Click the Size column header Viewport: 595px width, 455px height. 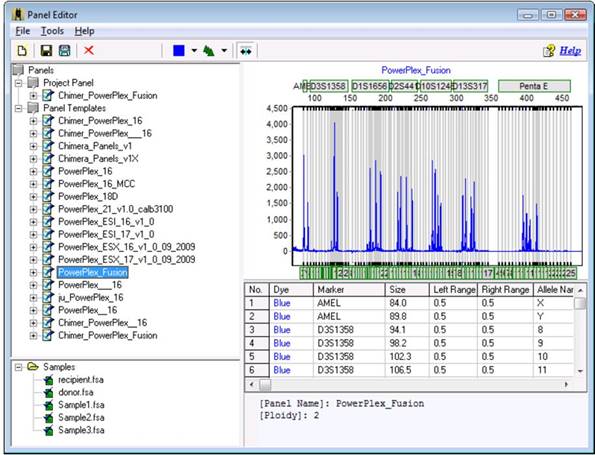coord(407,290)
